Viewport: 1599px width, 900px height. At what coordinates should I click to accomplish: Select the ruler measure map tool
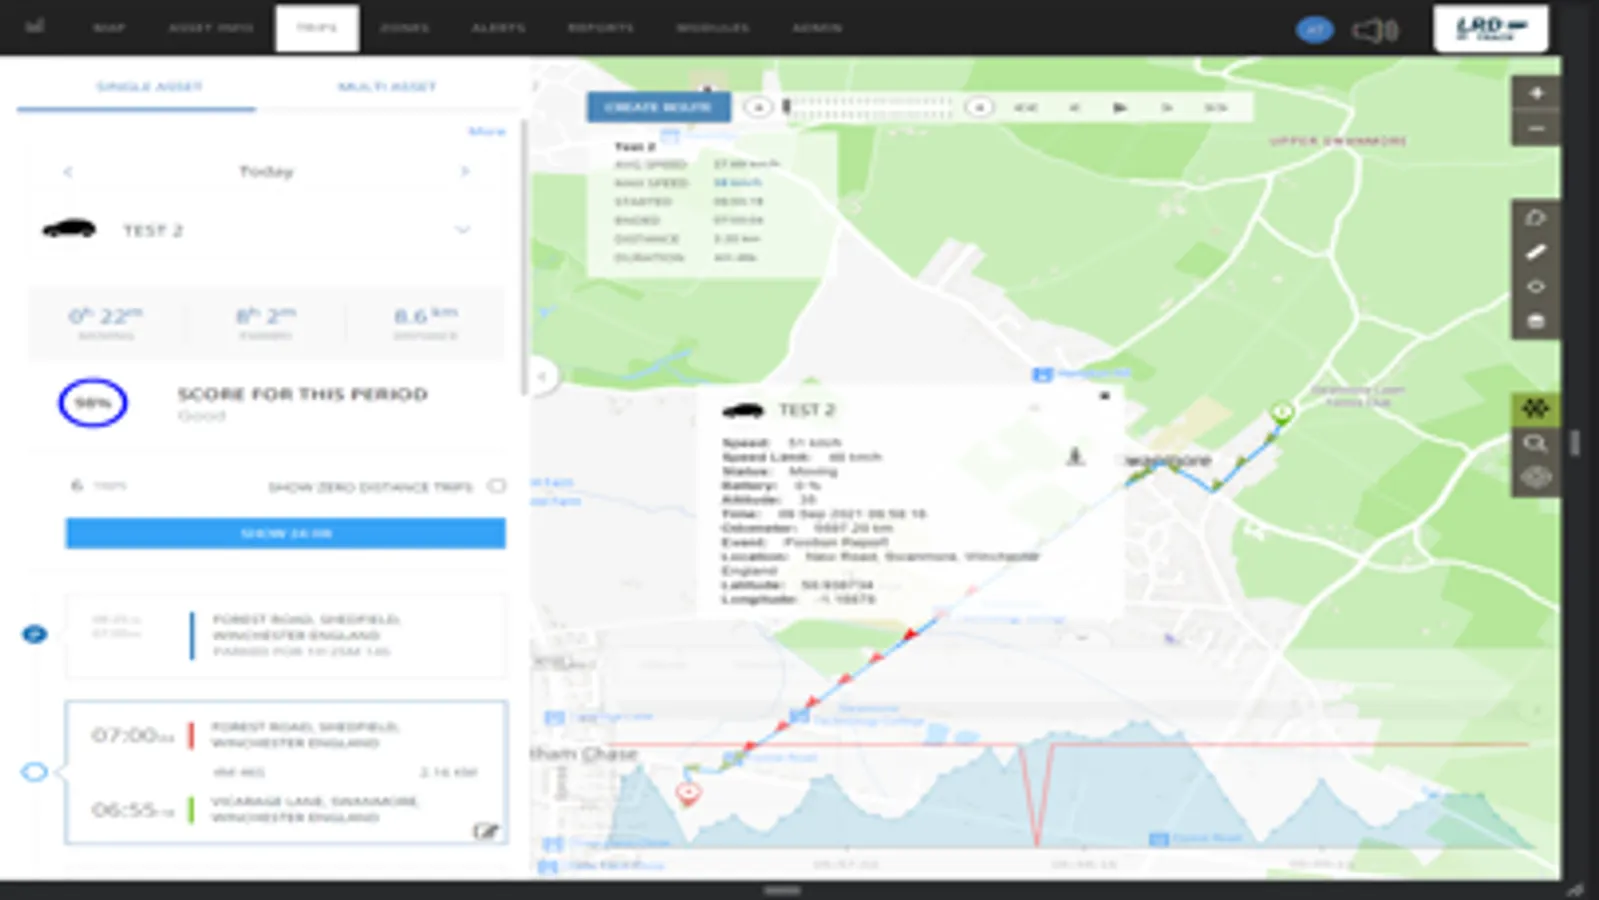coord(1537,252)
